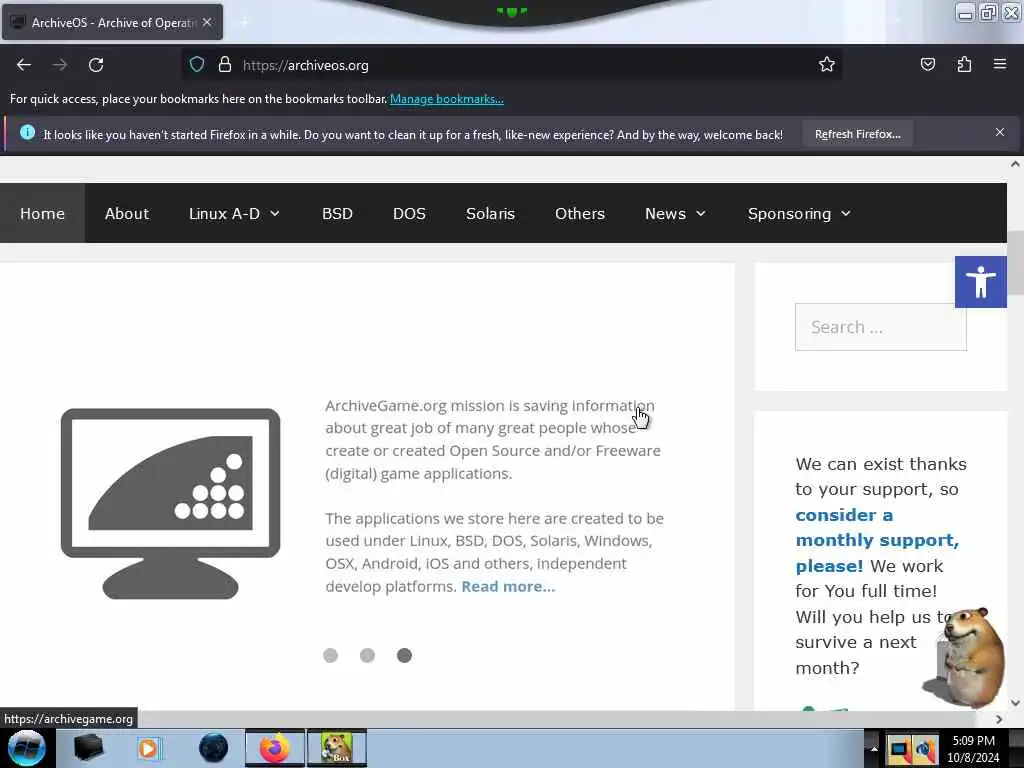The width and height of the screenshot is (1024, 768).
Task: Open the accessibility tools widget
Action: pos(980,281)
